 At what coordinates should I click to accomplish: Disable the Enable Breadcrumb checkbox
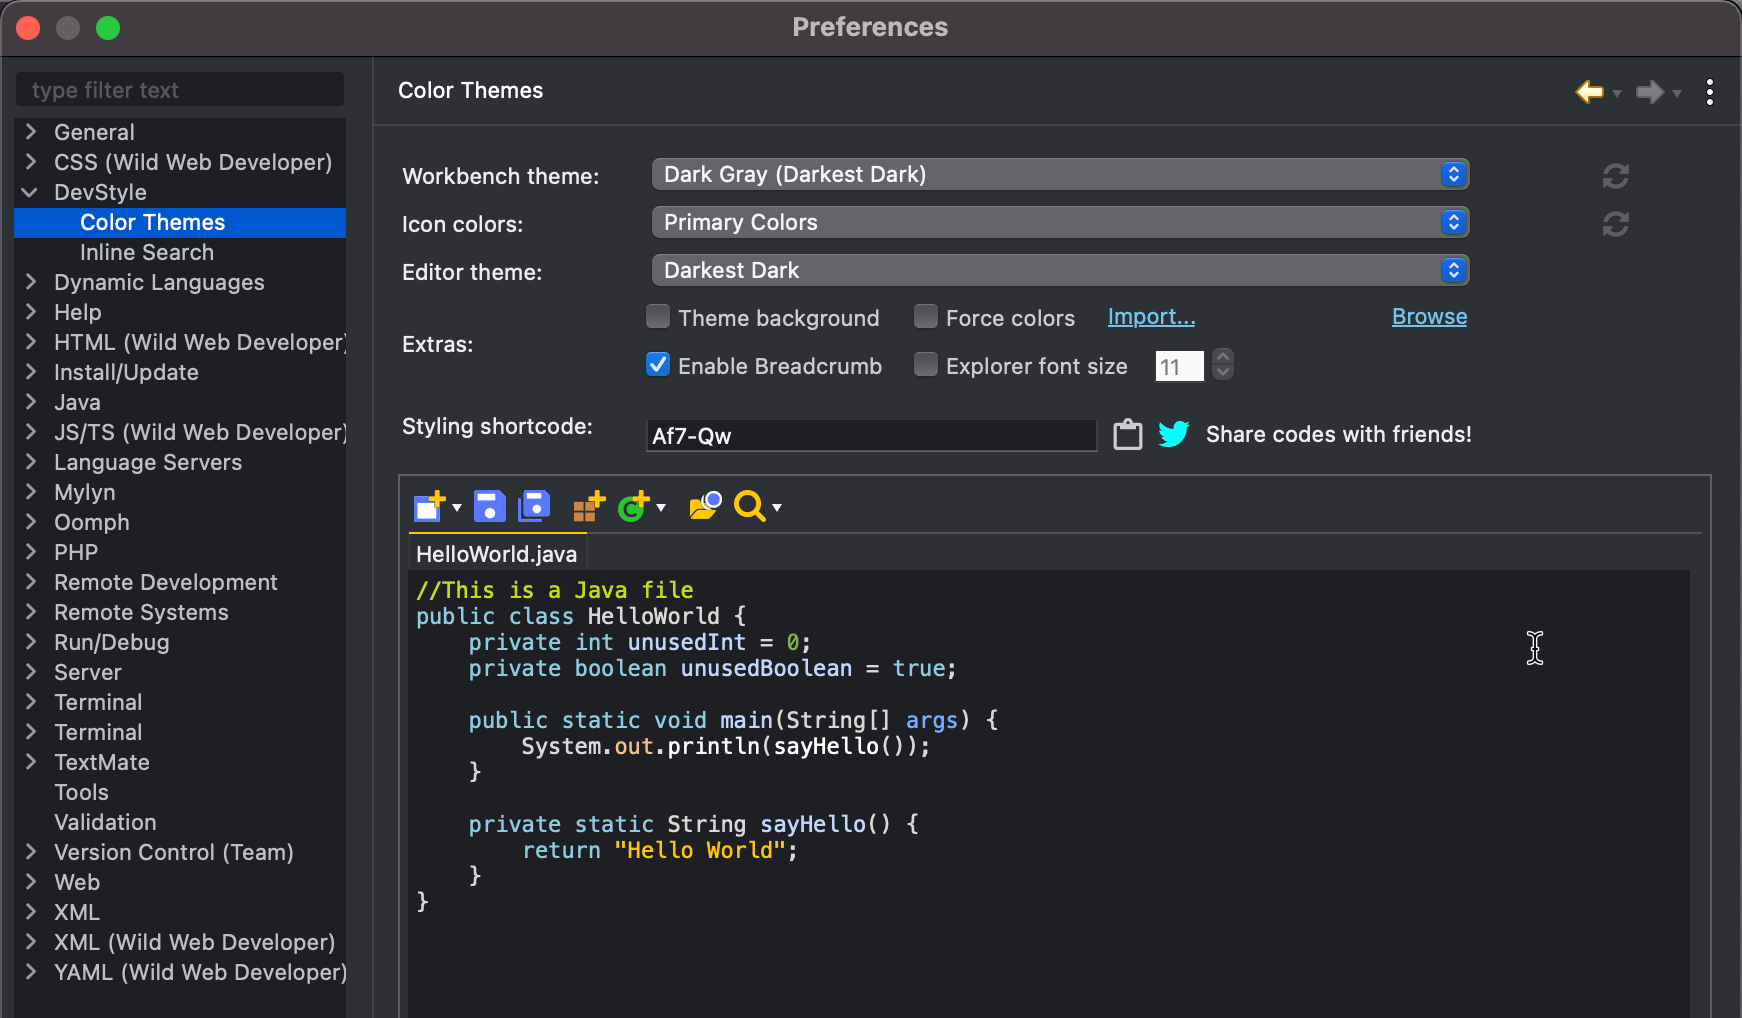658,365
